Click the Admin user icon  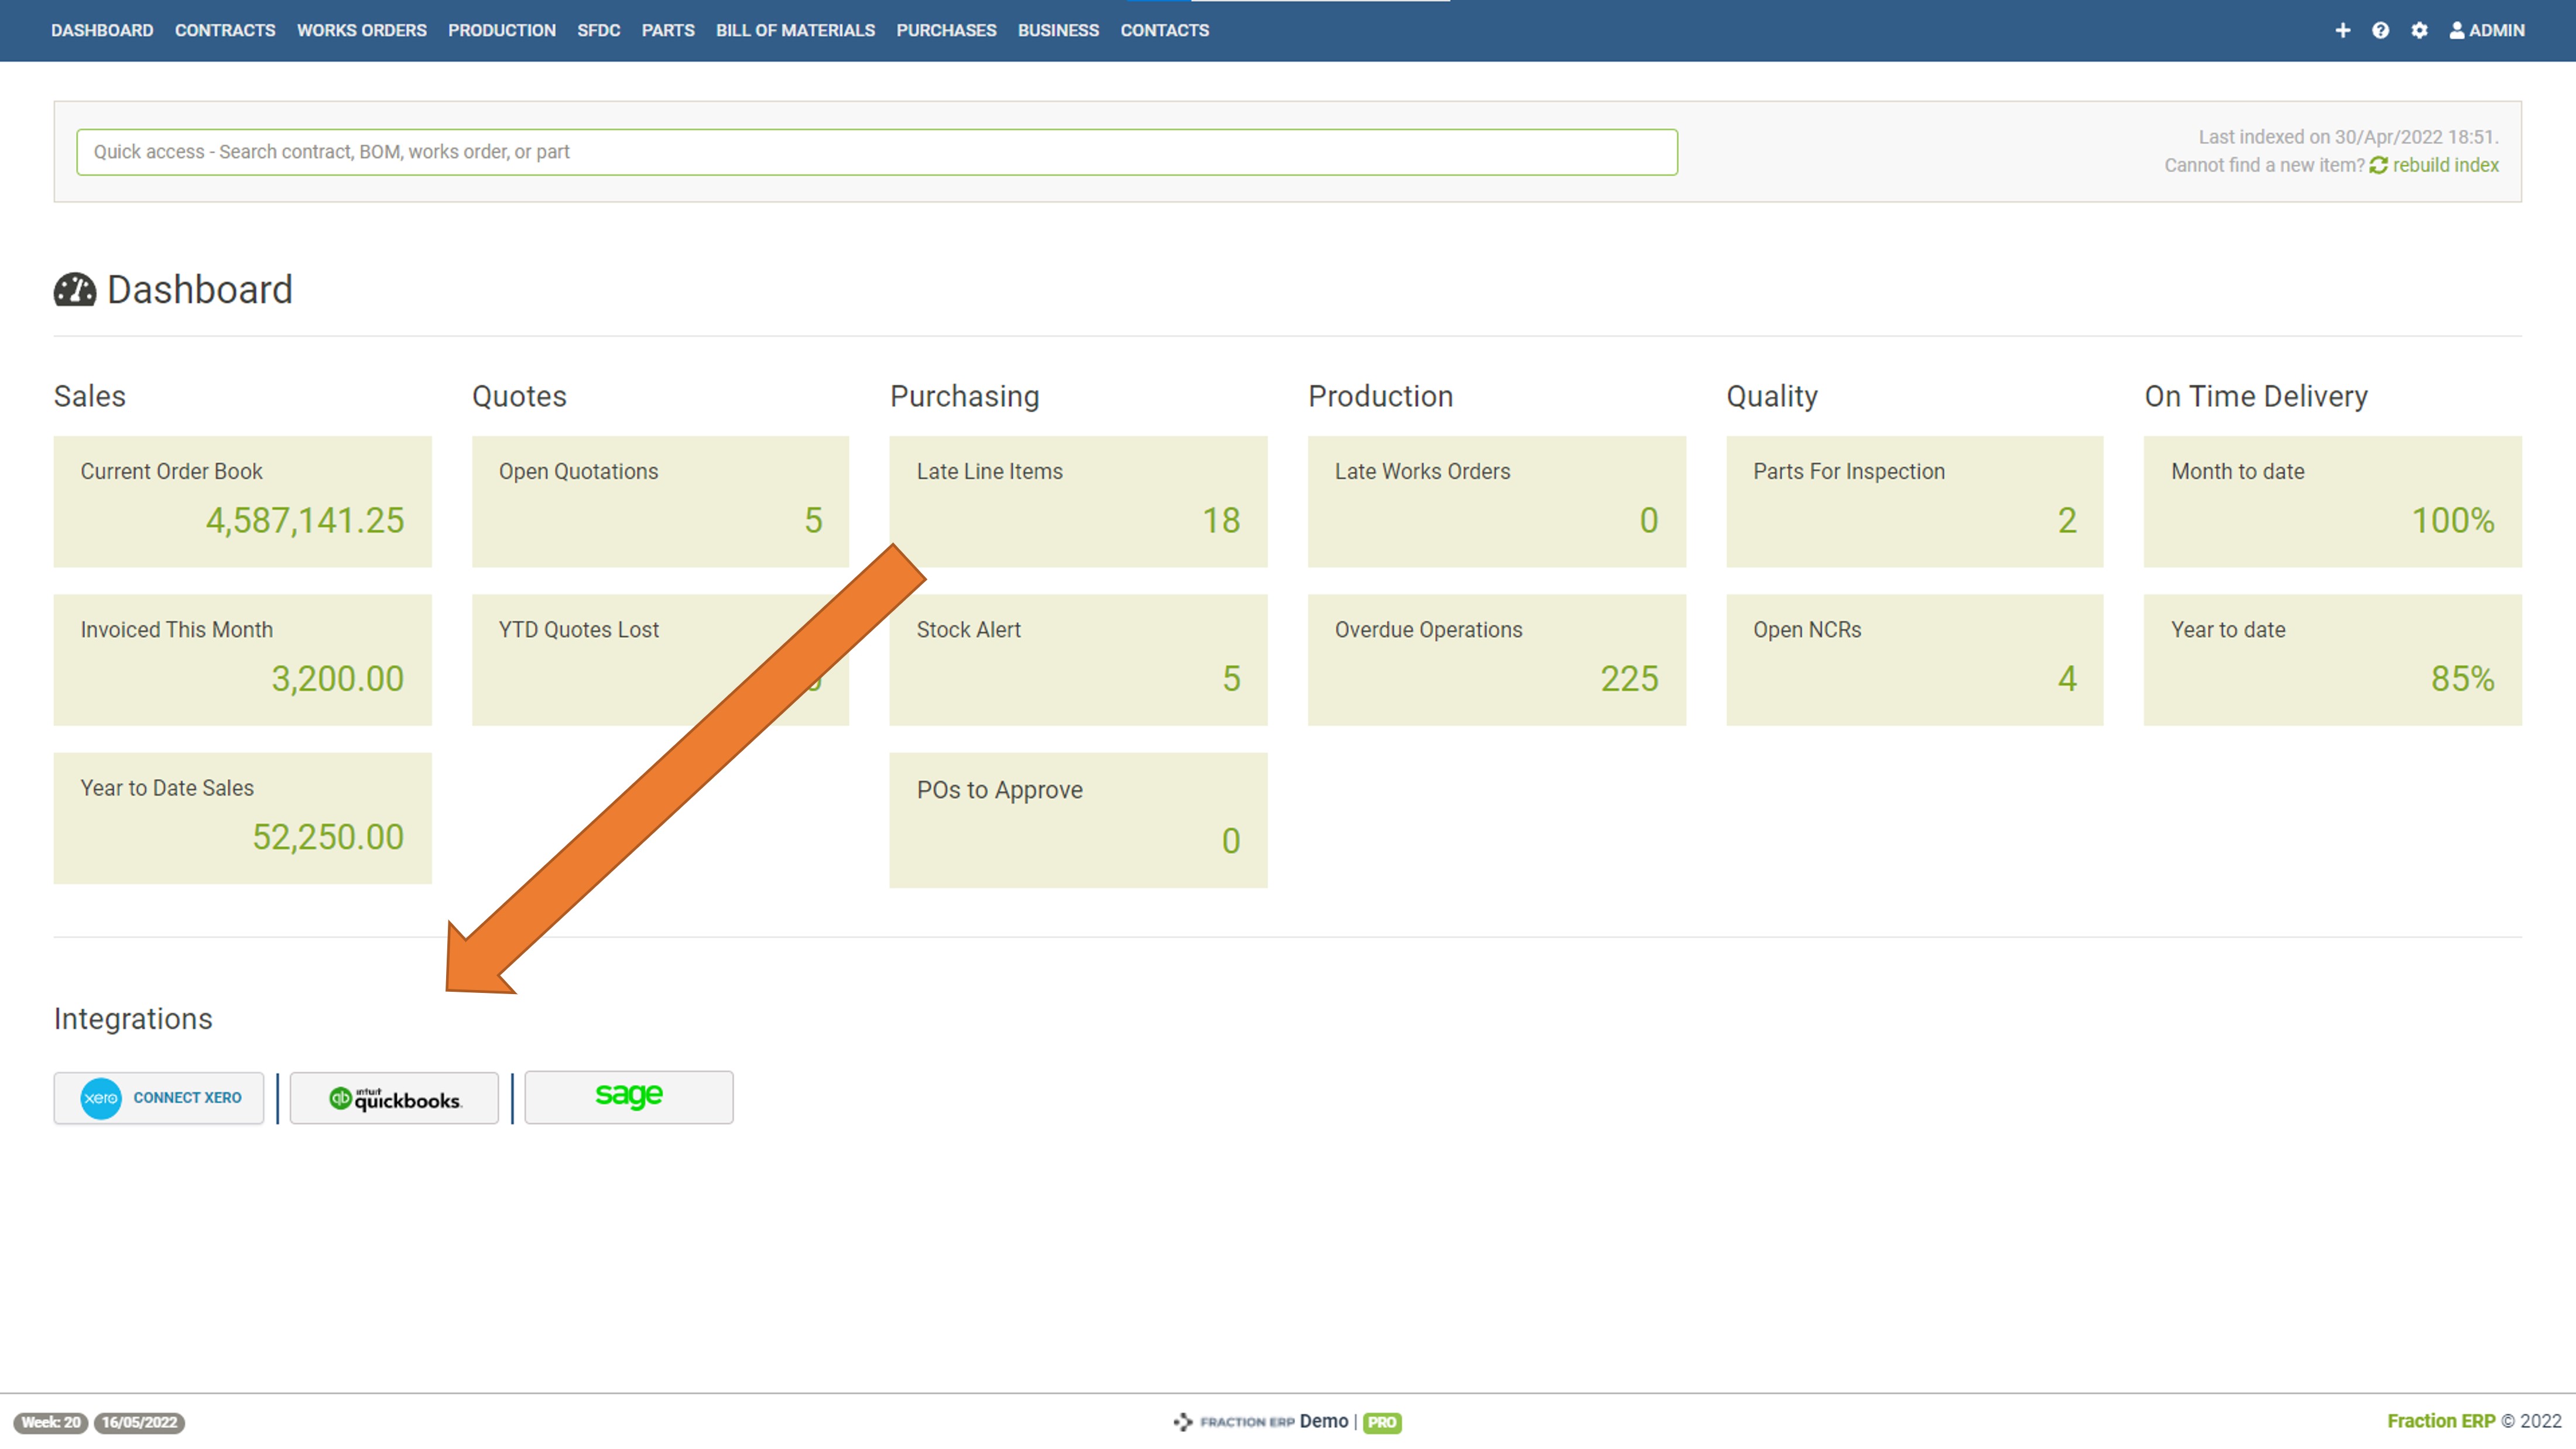(2456, 30)
